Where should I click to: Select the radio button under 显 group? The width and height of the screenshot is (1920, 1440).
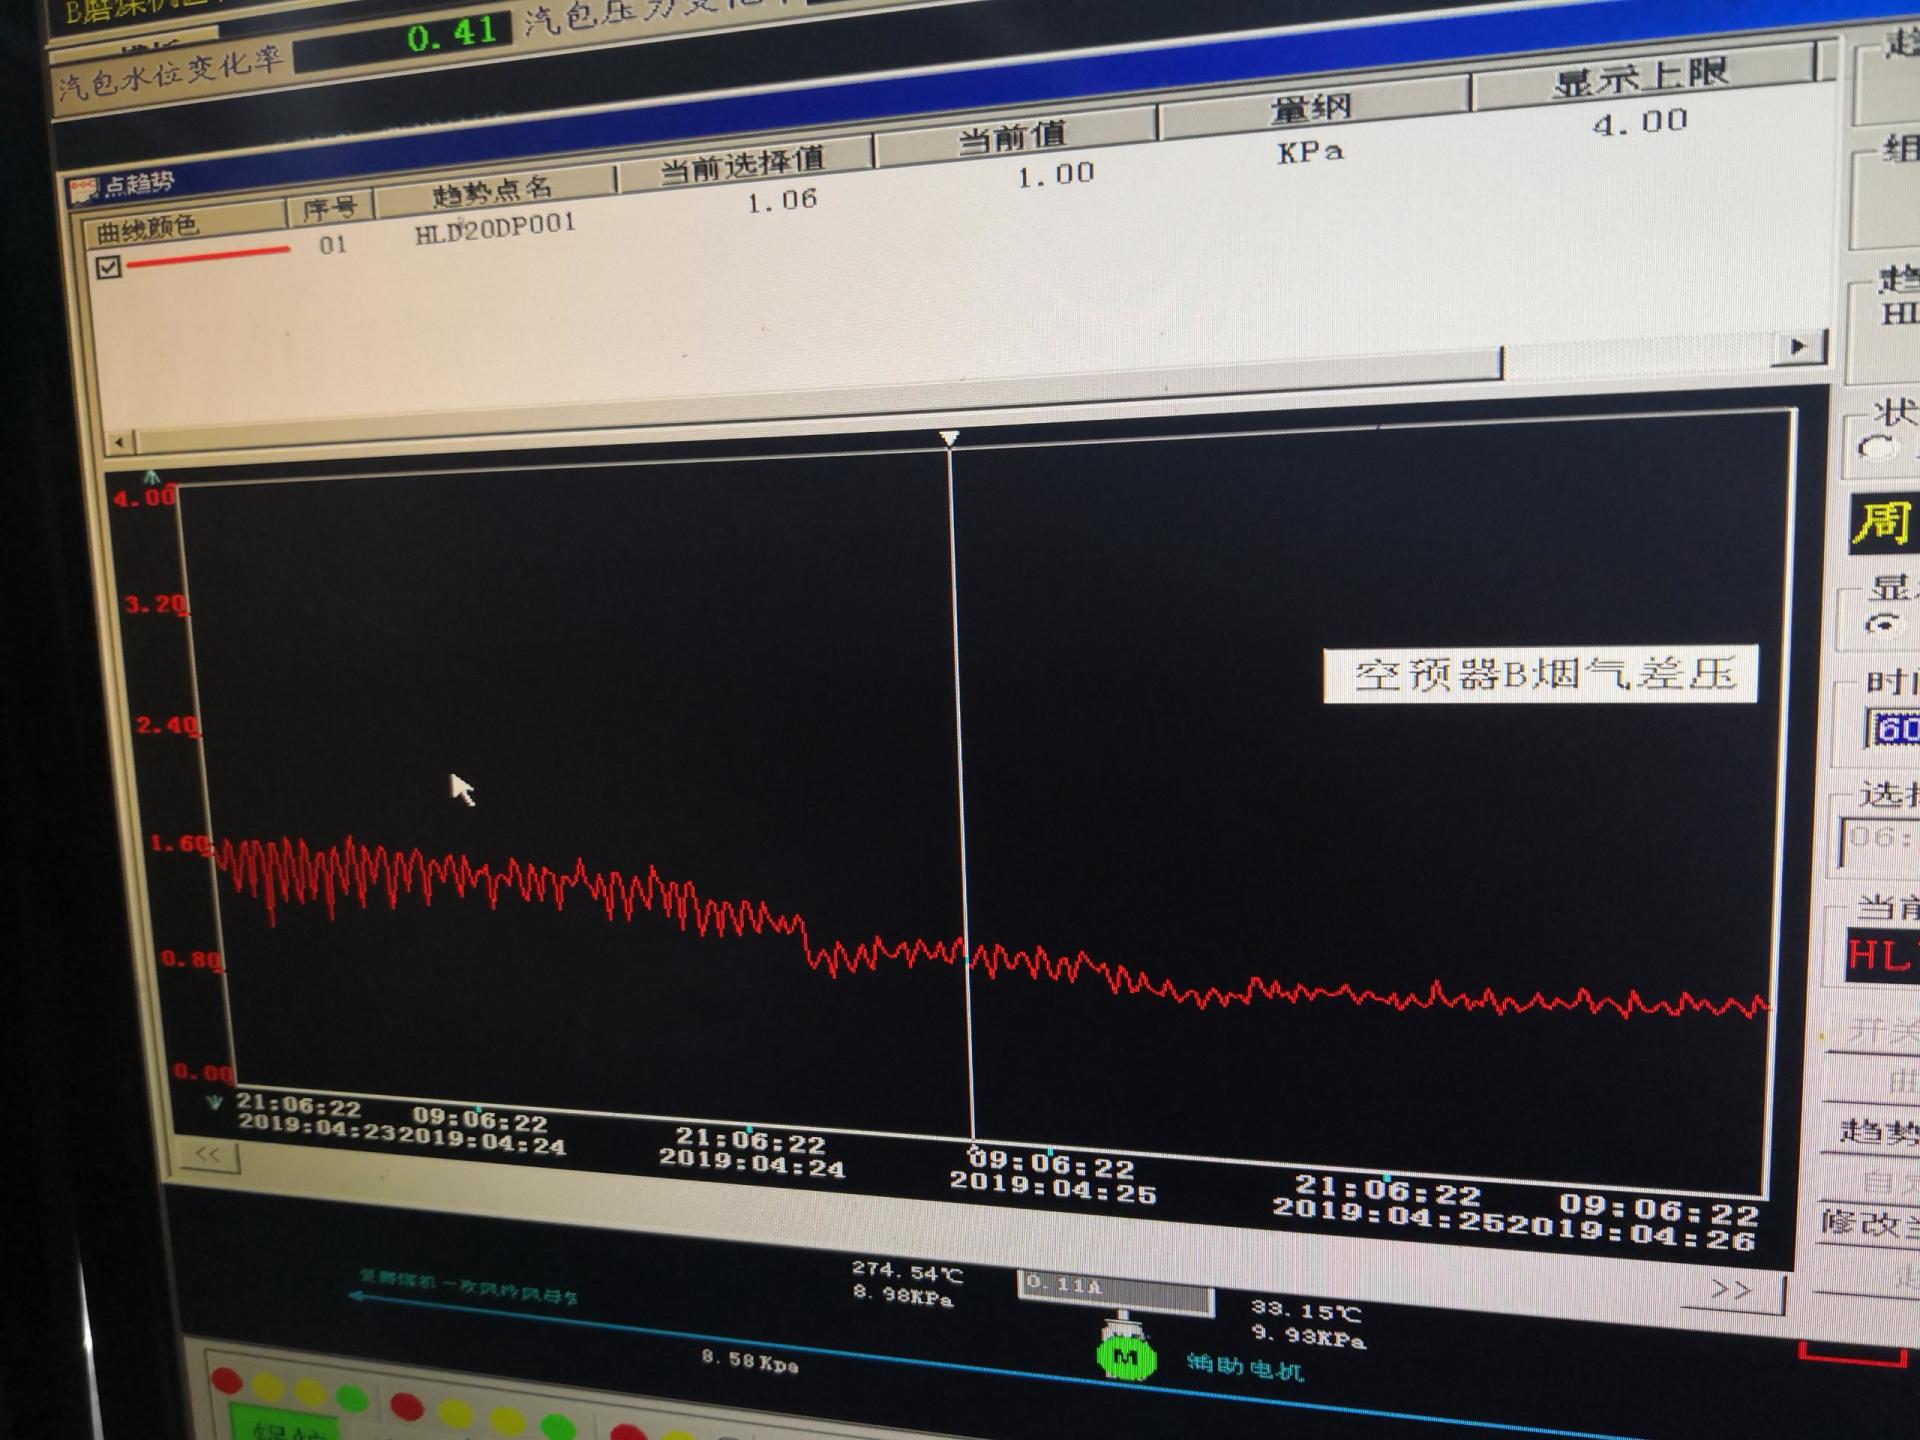point(1883,624)
